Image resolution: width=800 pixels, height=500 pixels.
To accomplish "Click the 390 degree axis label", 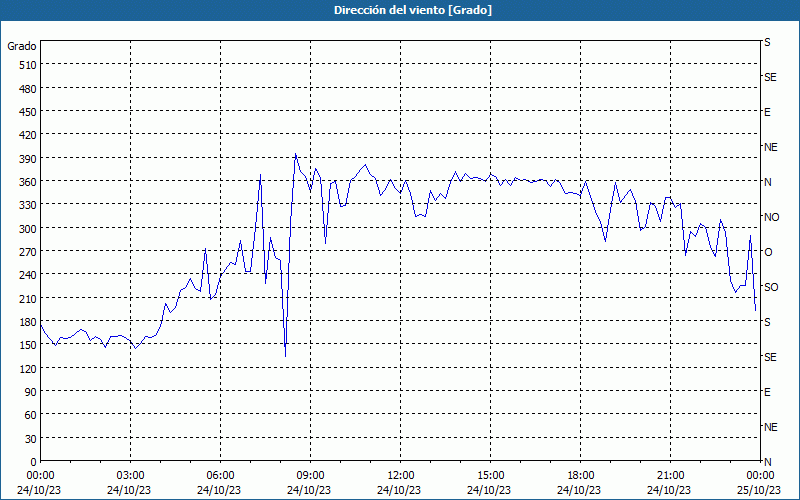I will [29, 159].
